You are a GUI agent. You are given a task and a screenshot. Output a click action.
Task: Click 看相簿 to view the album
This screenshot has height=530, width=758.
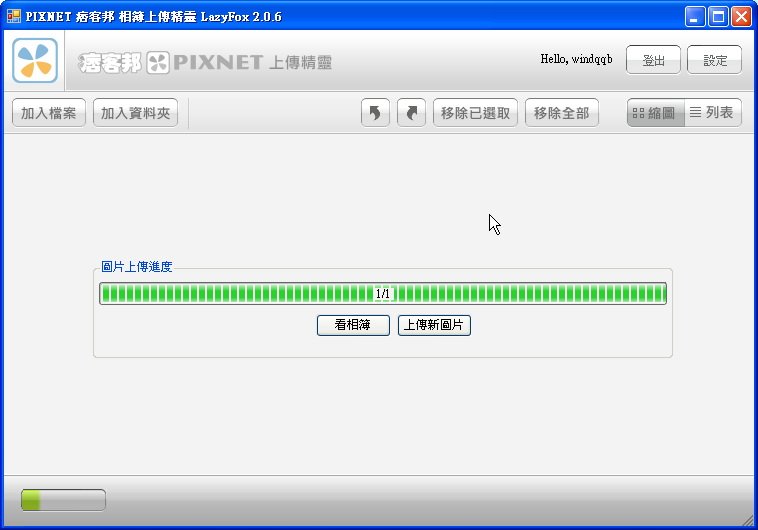click(x=353, y=325)
